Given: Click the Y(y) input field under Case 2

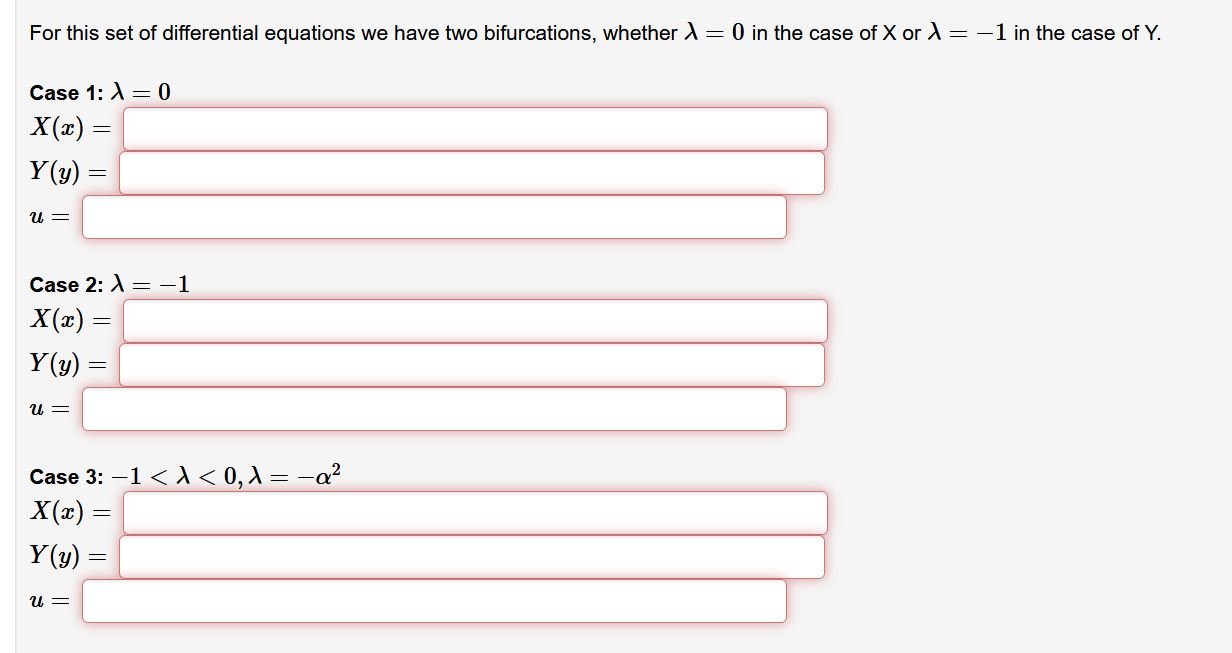Looking at the screenshot, I should click(470, 364).
